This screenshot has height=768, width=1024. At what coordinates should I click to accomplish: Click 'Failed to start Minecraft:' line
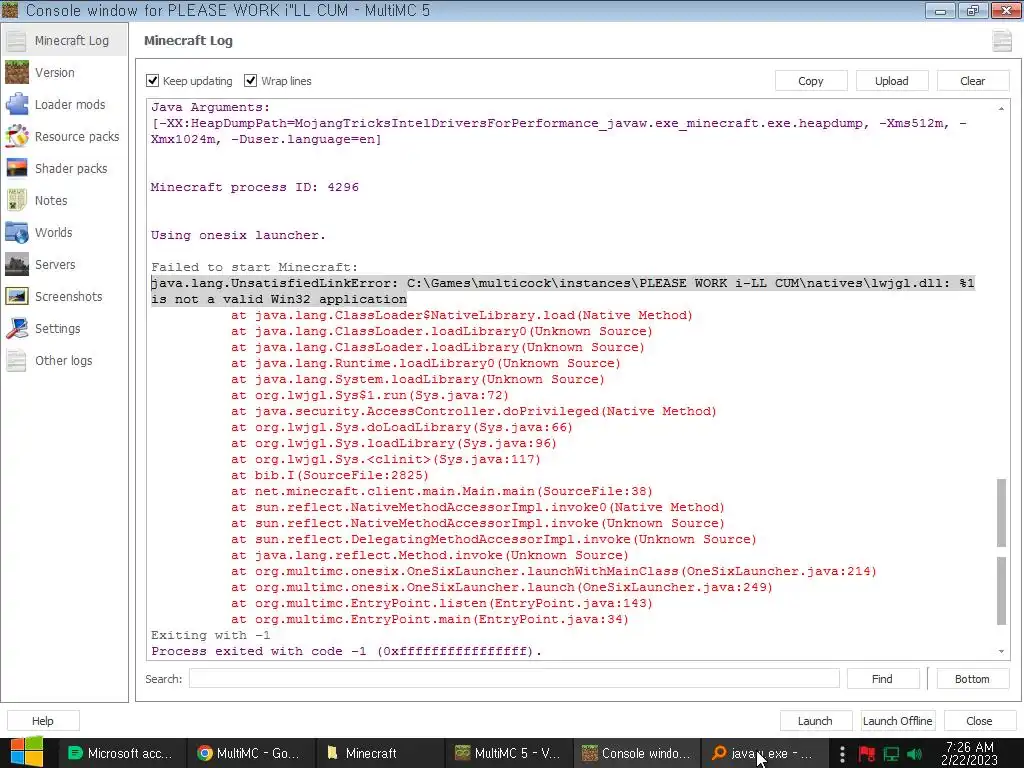(x=255, y=267)
